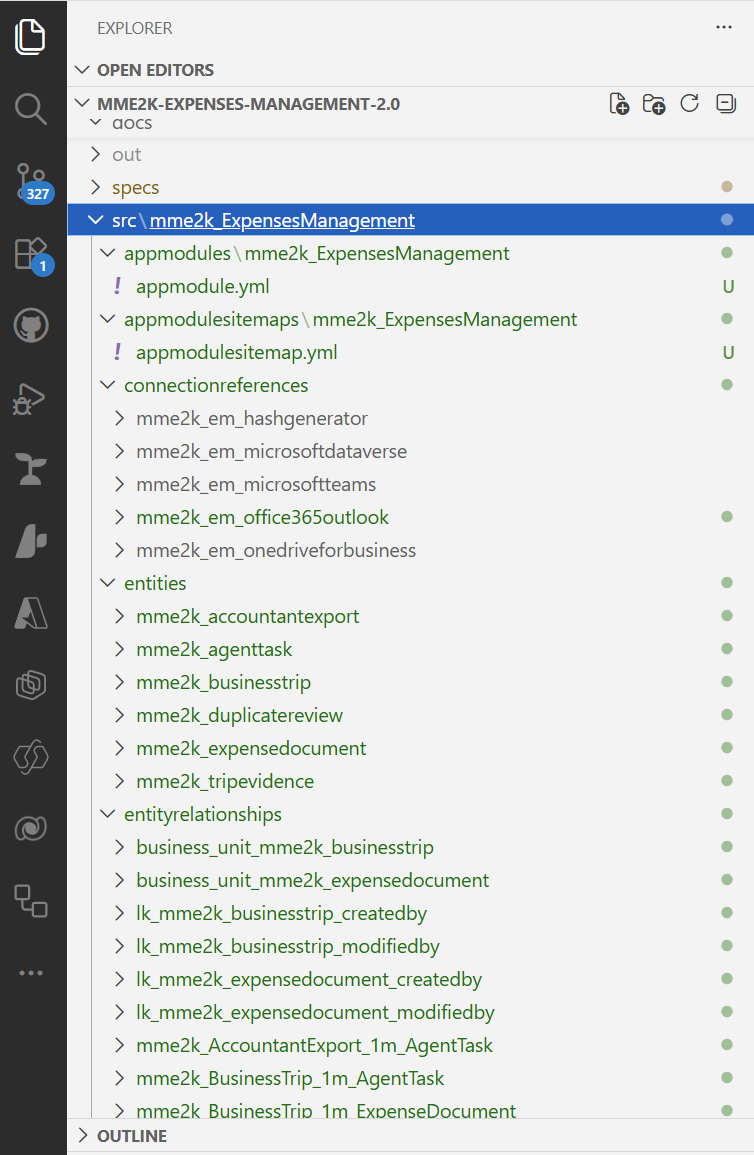754x1155 pixels.
Task: Click the EXPLORER panel title
Action: coord(135,28)
